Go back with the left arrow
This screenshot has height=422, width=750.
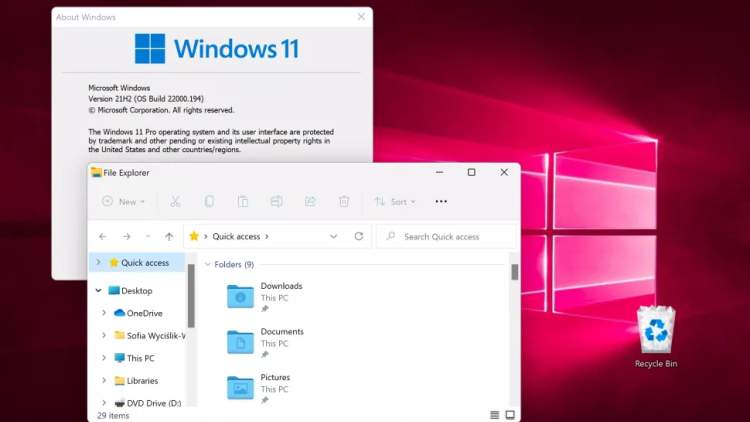(103, 236)
